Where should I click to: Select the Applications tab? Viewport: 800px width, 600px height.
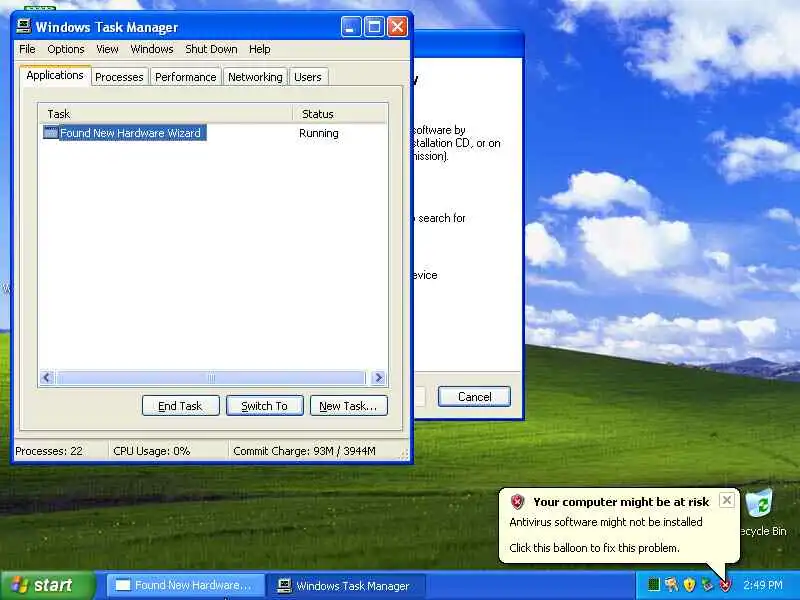pos(55,75)
